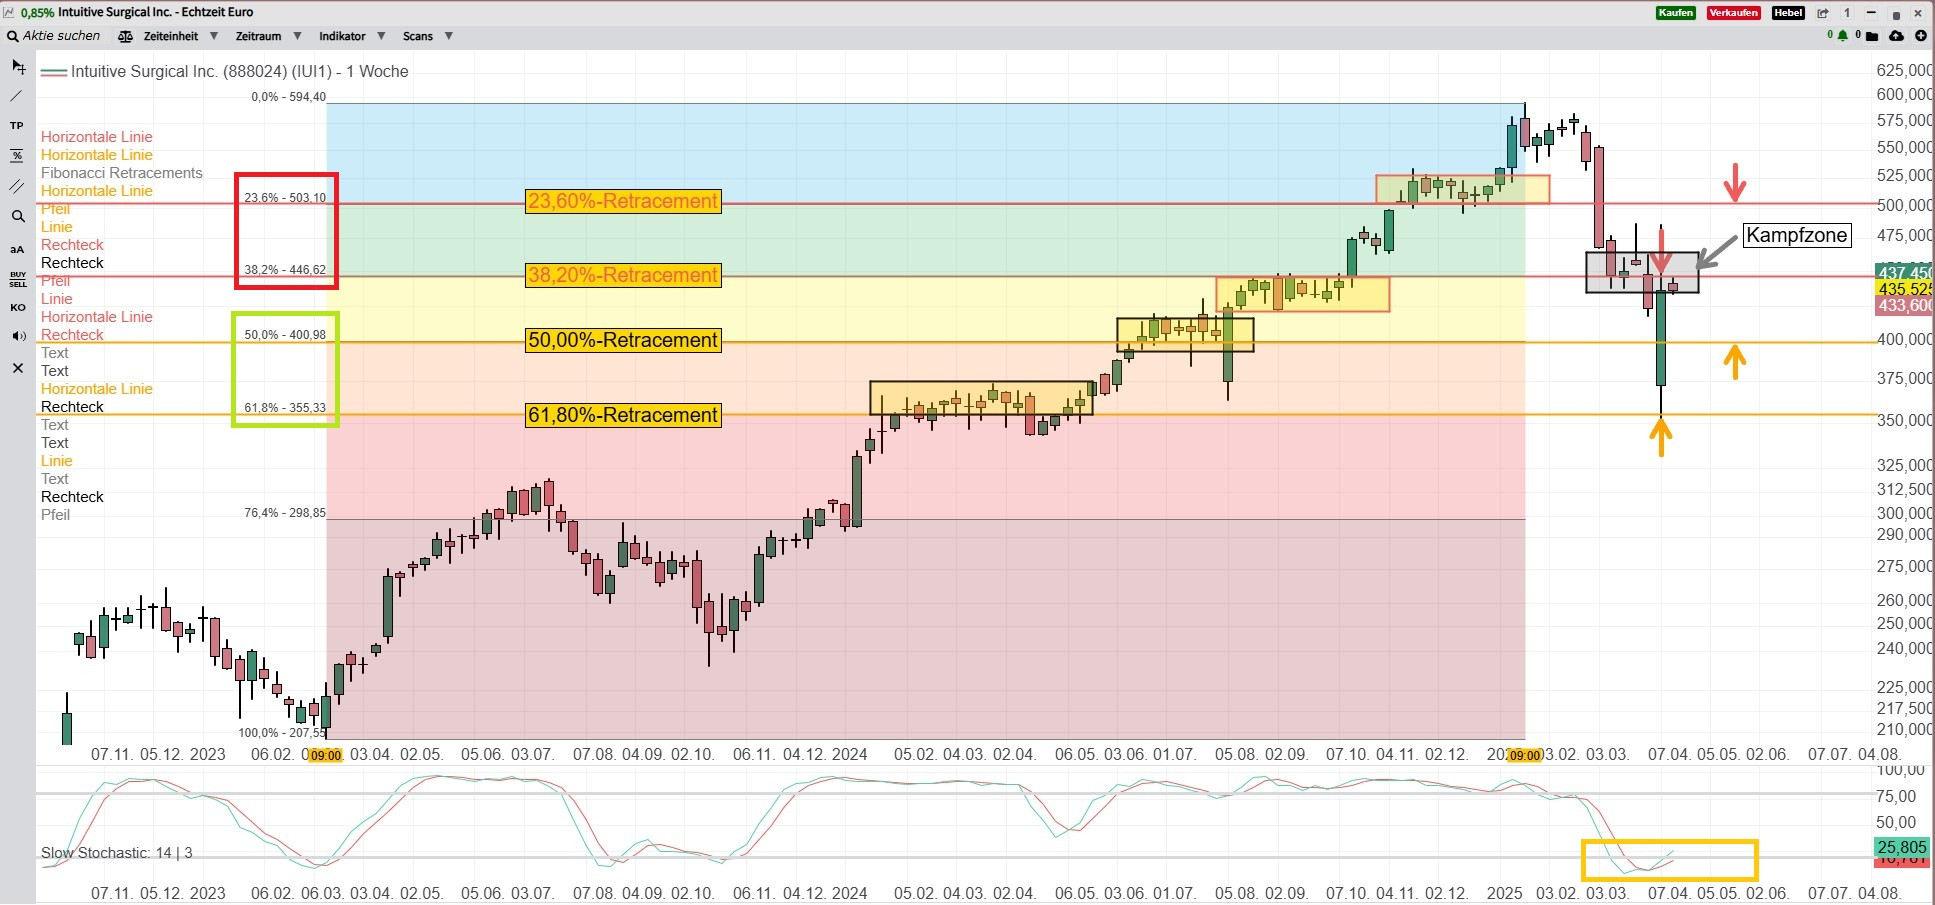Open the green bell alerts icon
The height and width of the screenshot is (905, 1935).
(1843, 35)
